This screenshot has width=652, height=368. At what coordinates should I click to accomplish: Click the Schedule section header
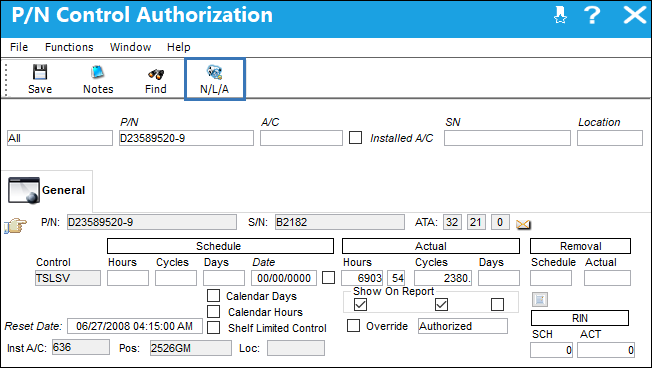(x=220, y=246)
